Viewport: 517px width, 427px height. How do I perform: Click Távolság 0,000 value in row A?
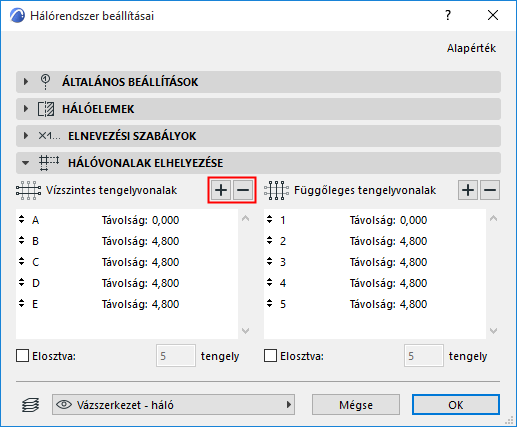pyautogui.click(x=166, y=220)
